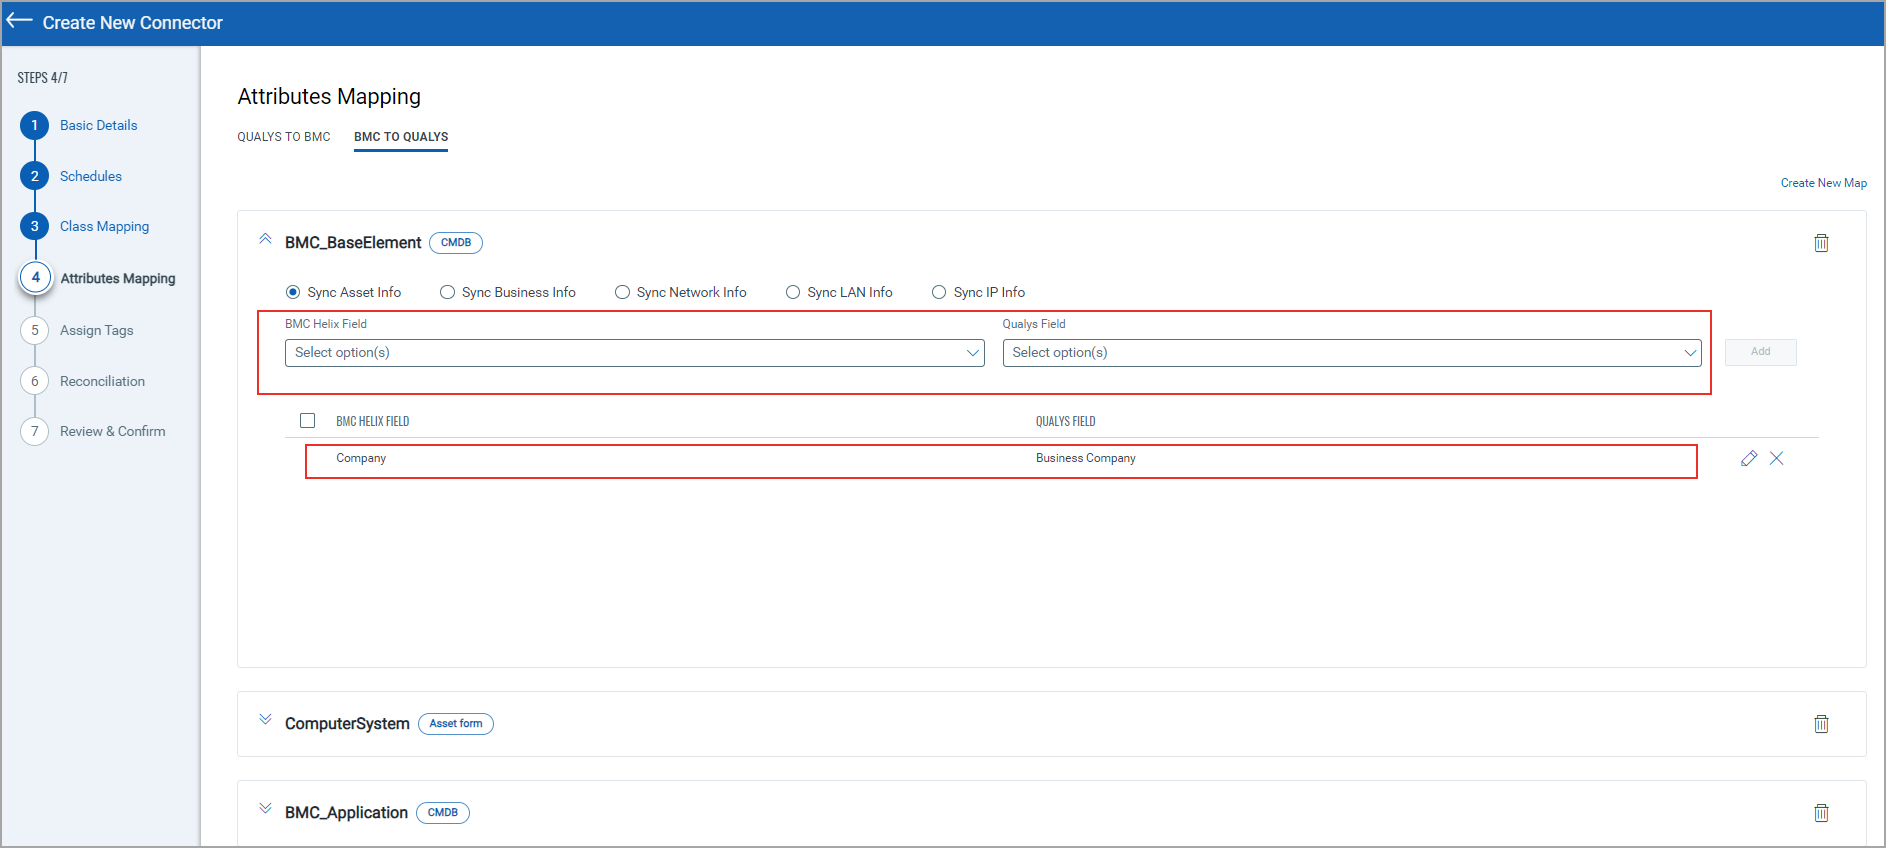This screenshot has height=848, width=1886.
Task: Click the Create New Map link
Action: pyautogui.click(x=1823, y=183)
